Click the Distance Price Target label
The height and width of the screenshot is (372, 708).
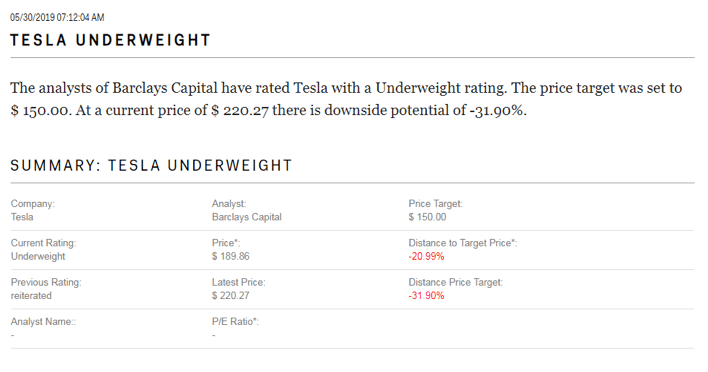coord(455,283)
